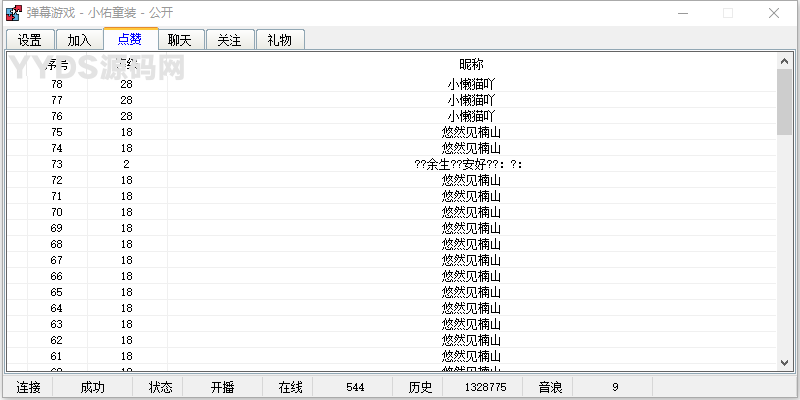Switch to the 加入 tab
This screenshot has height=400, width=800.
tap(79, 40)
